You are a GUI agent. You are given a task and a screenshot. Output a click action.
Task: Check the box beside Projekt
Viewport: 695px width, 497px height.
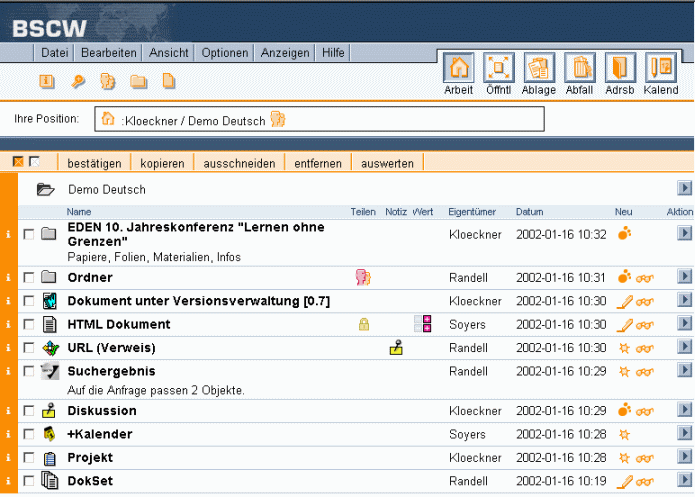click(x=28, y=458)
